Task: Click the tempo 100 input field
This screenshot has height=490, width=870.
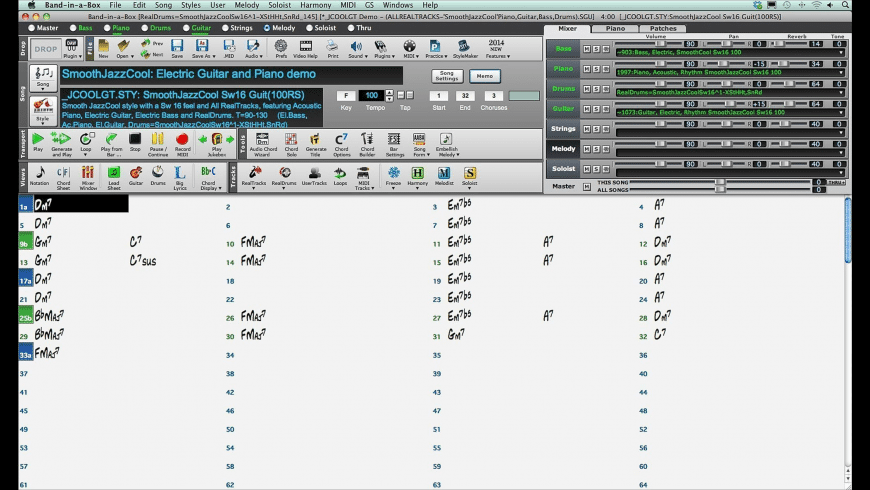Action: point(371,95)
